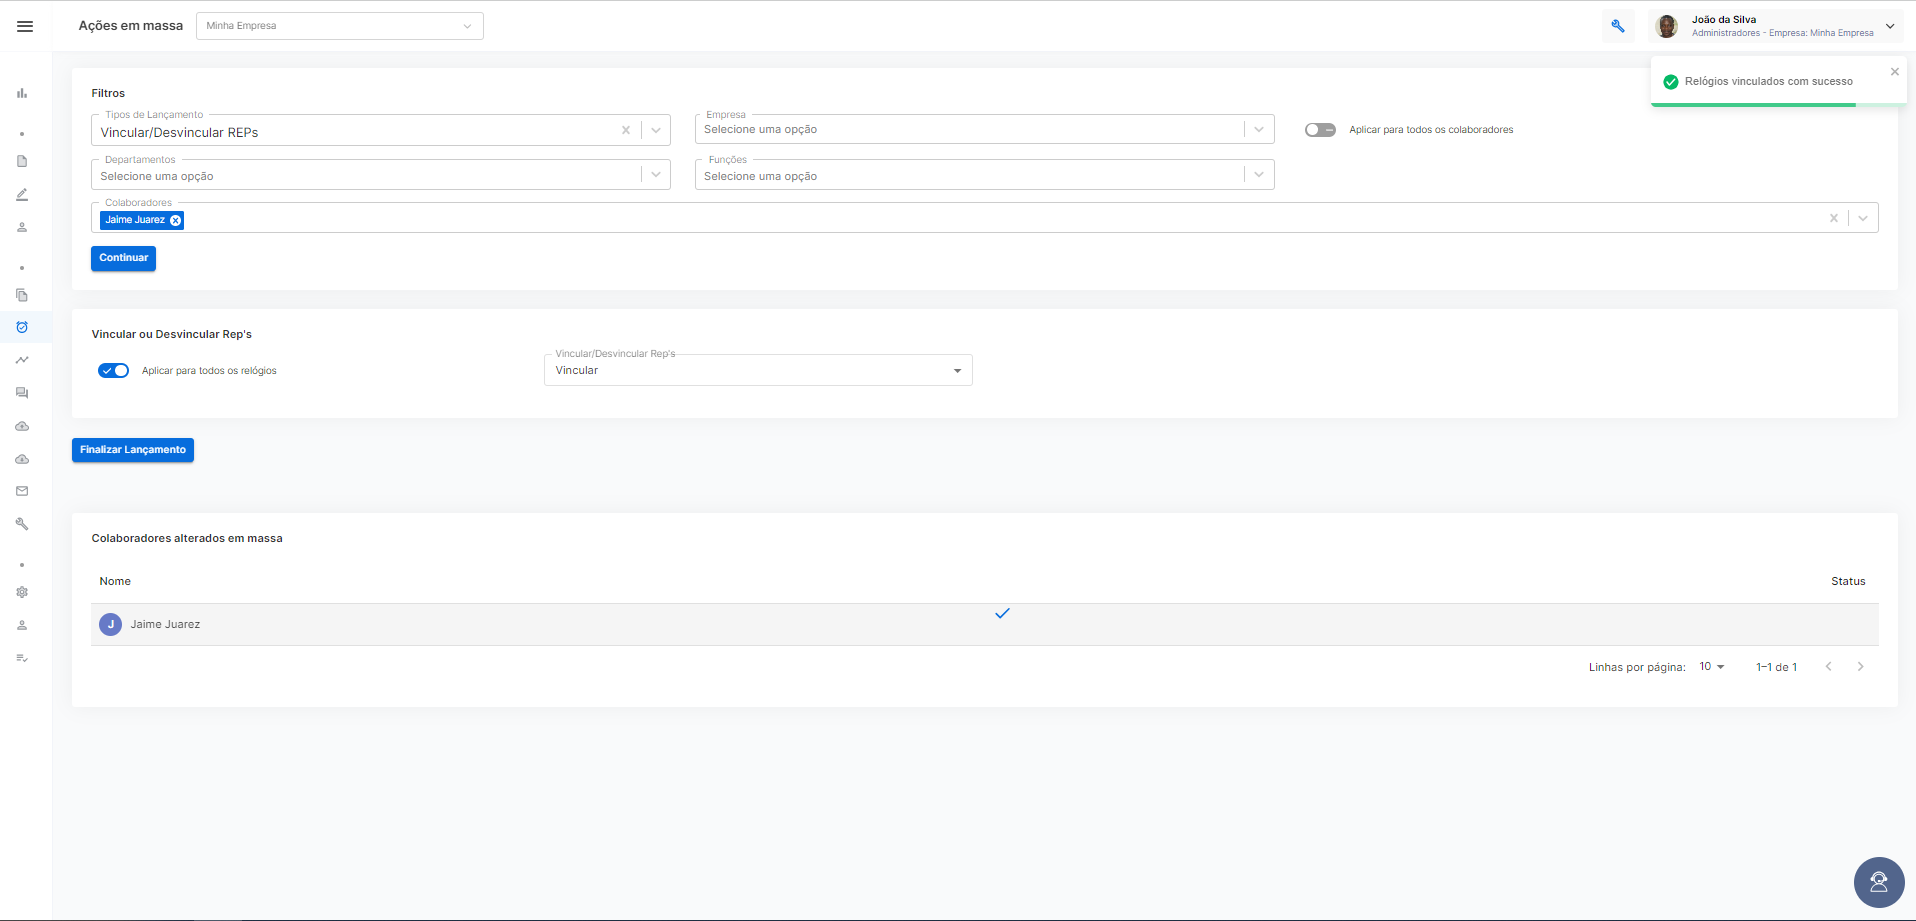Open the pencil edit sidebar icon
The height and width of the screenshot is (921, 1916).
pyautogui.click(x=22, y=194)
